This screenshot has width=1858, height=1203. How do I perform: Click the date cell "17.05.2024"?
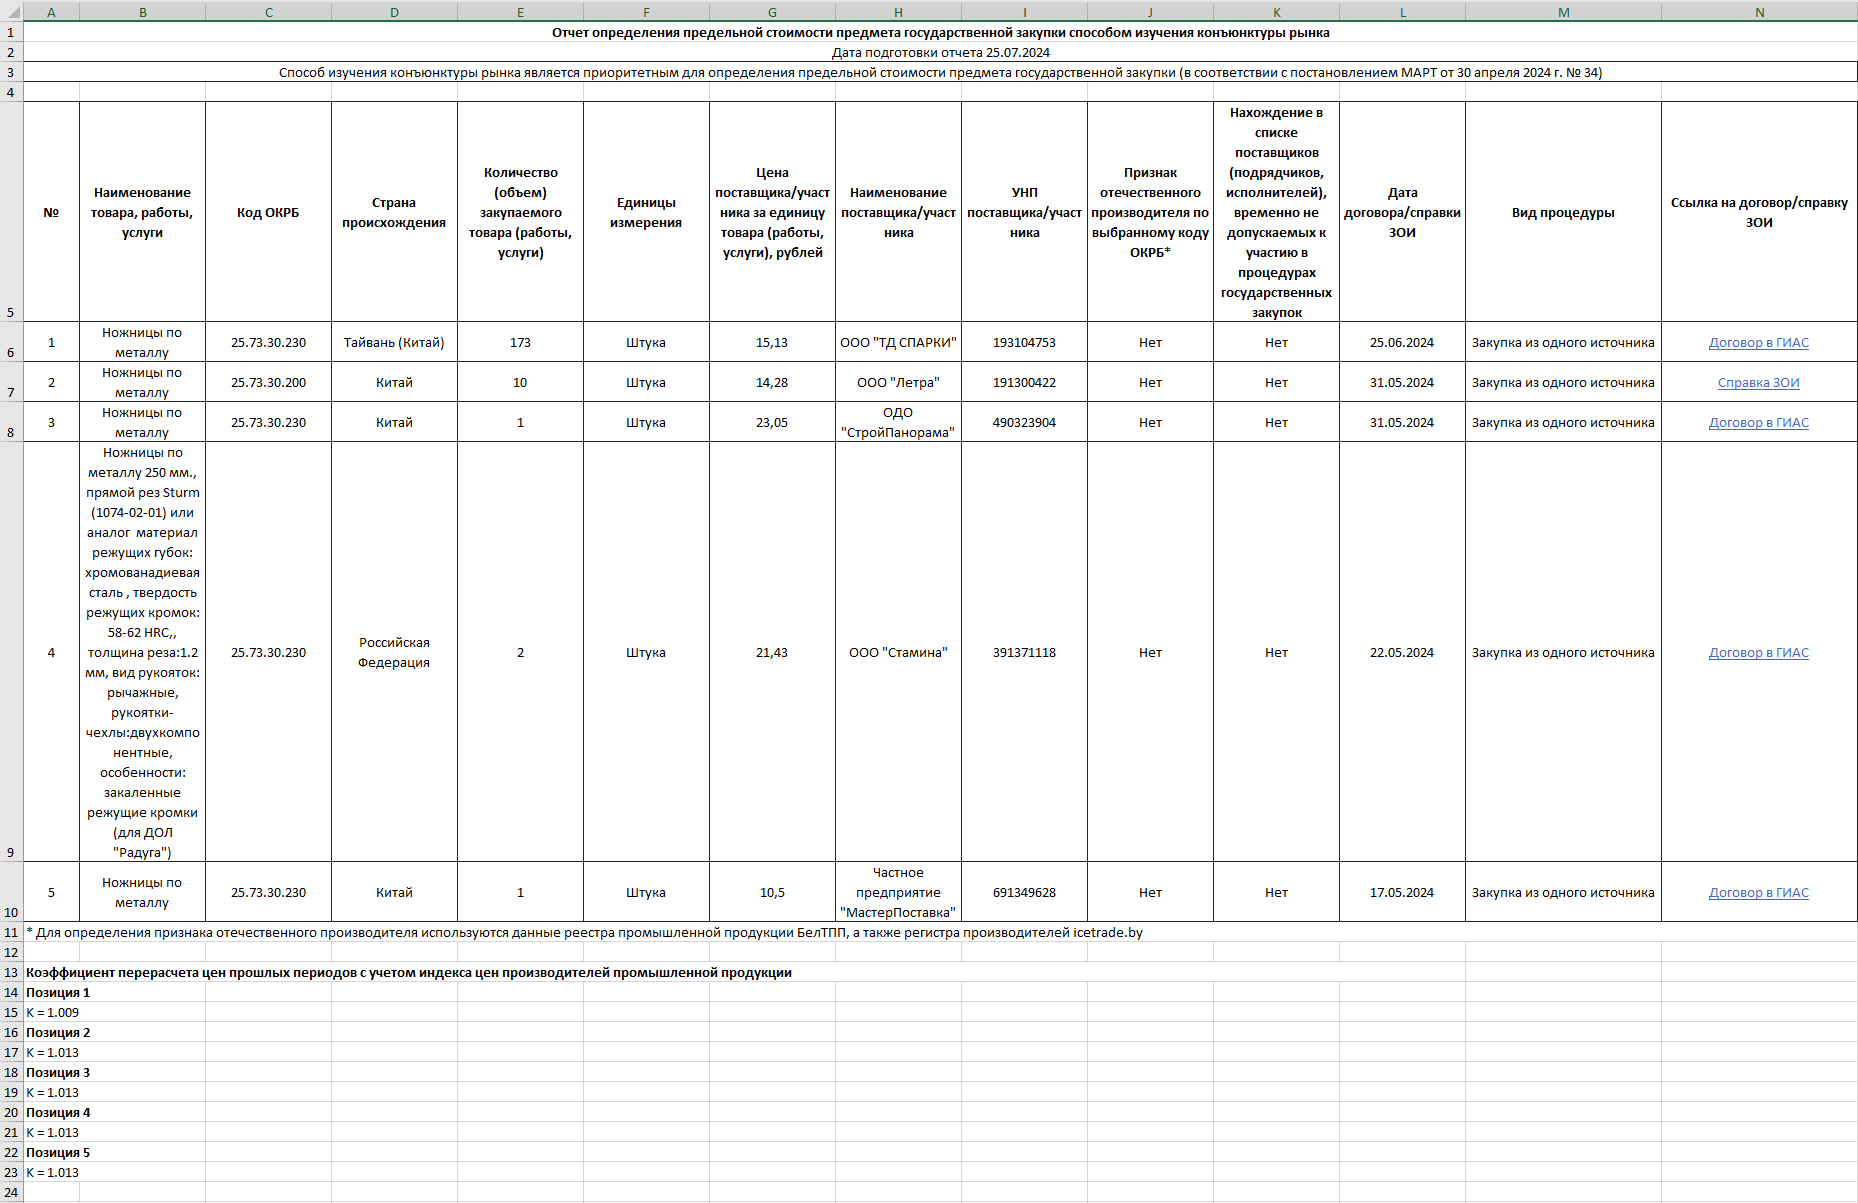click(1402, 892)
